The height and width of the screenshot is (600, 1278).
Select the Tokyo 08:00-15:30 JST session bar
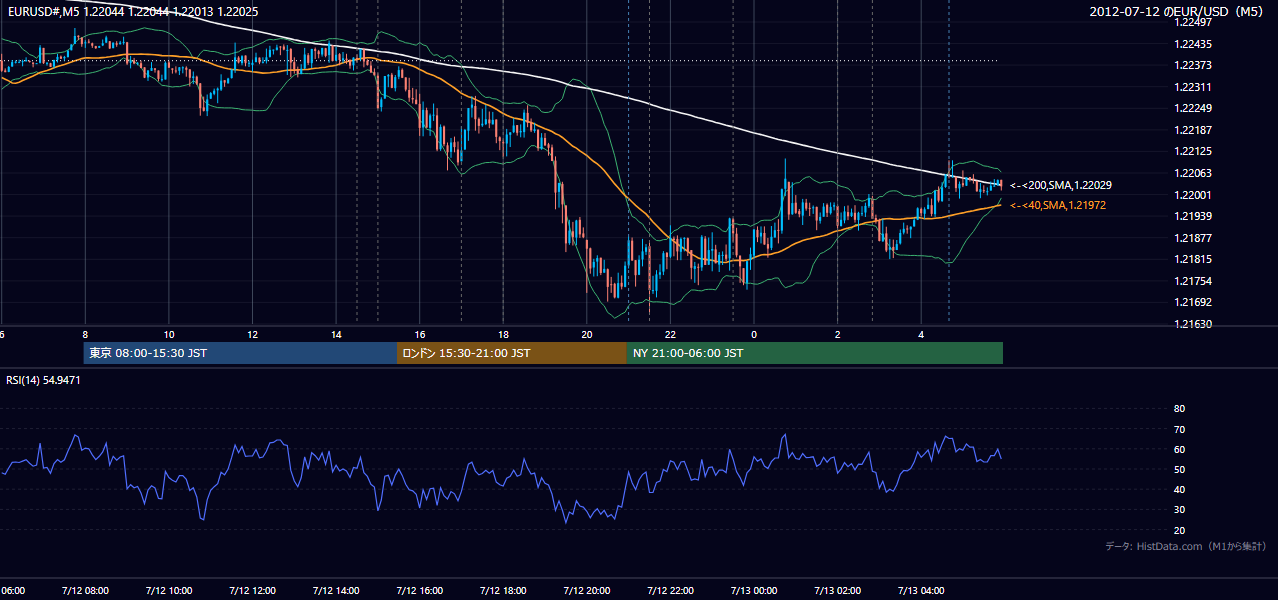pyautogui.click(x=241, y=353)
